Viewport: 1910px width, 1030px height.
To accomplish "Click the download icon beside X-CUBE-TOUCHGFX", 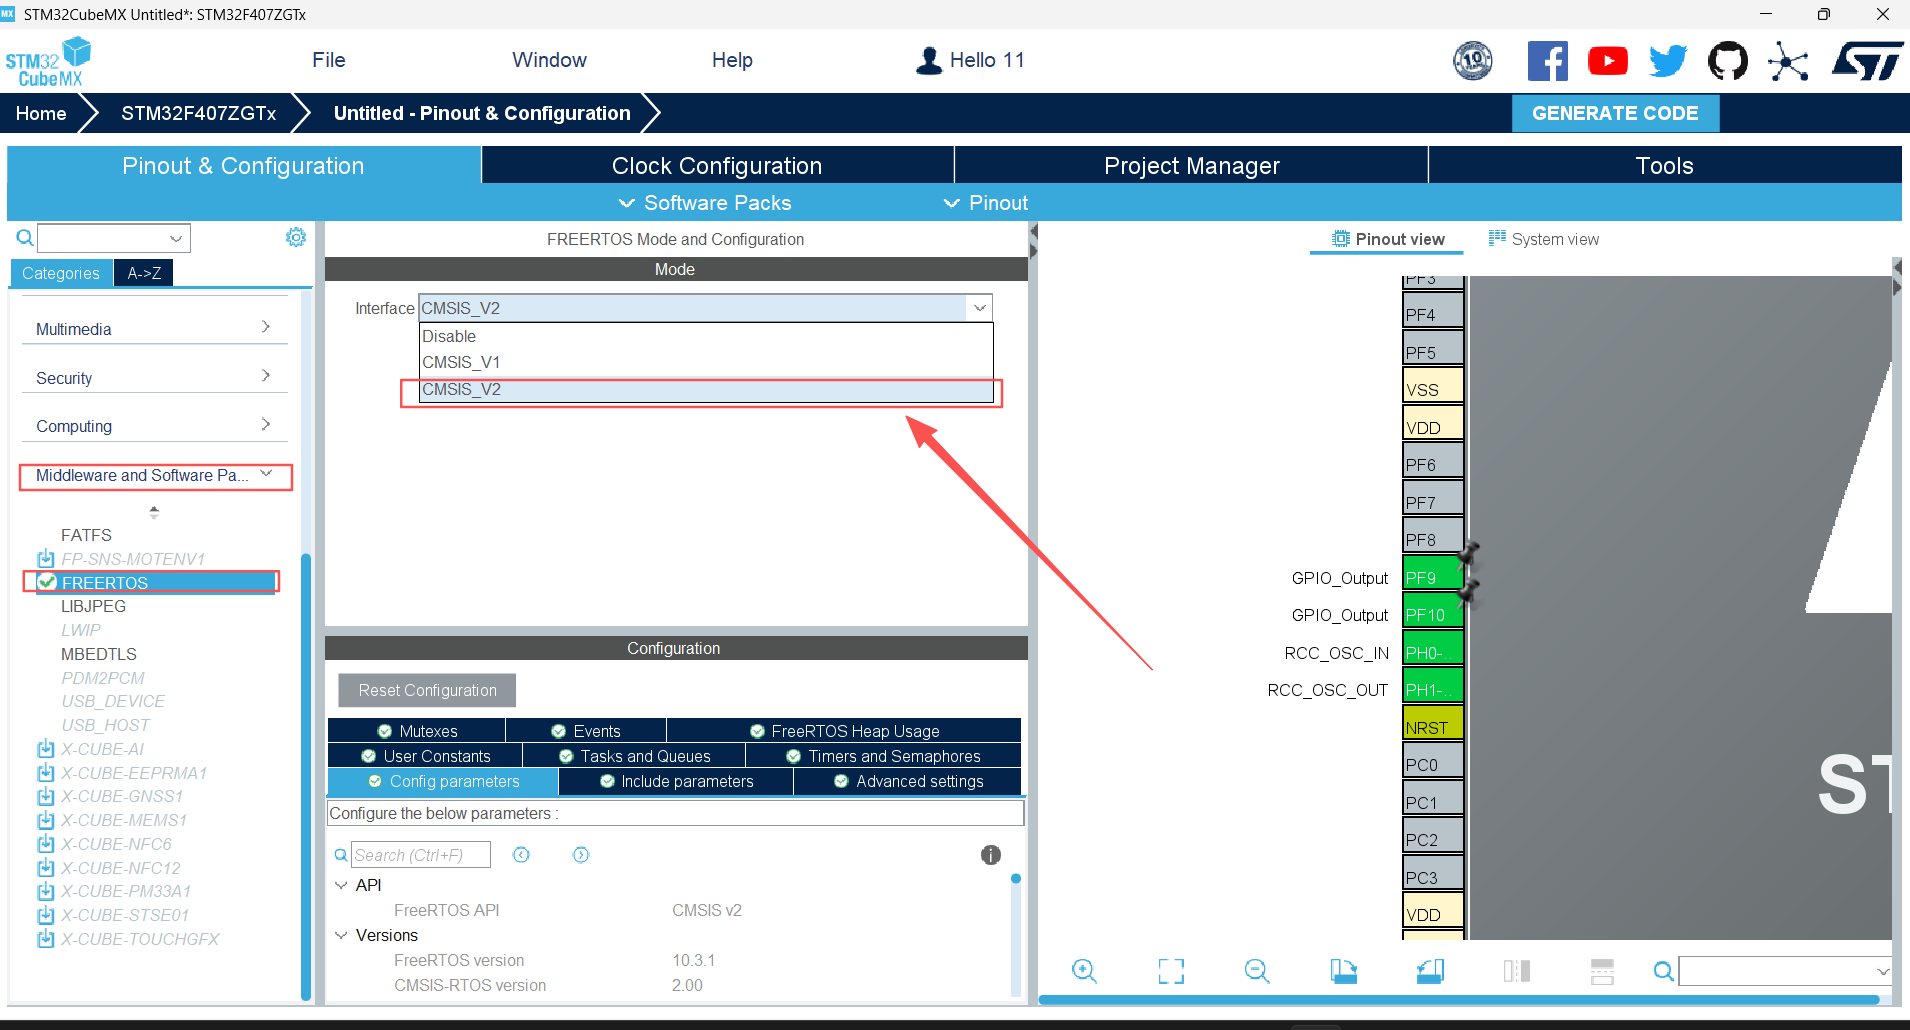I will [x=46, y=939].
